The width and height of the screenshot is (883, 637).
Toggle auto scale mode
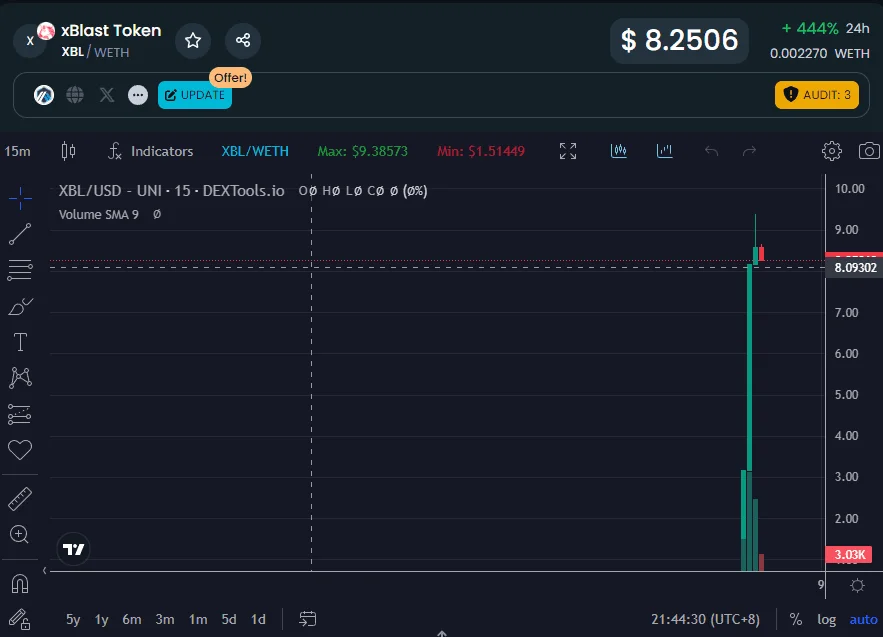tap(863, 620)
